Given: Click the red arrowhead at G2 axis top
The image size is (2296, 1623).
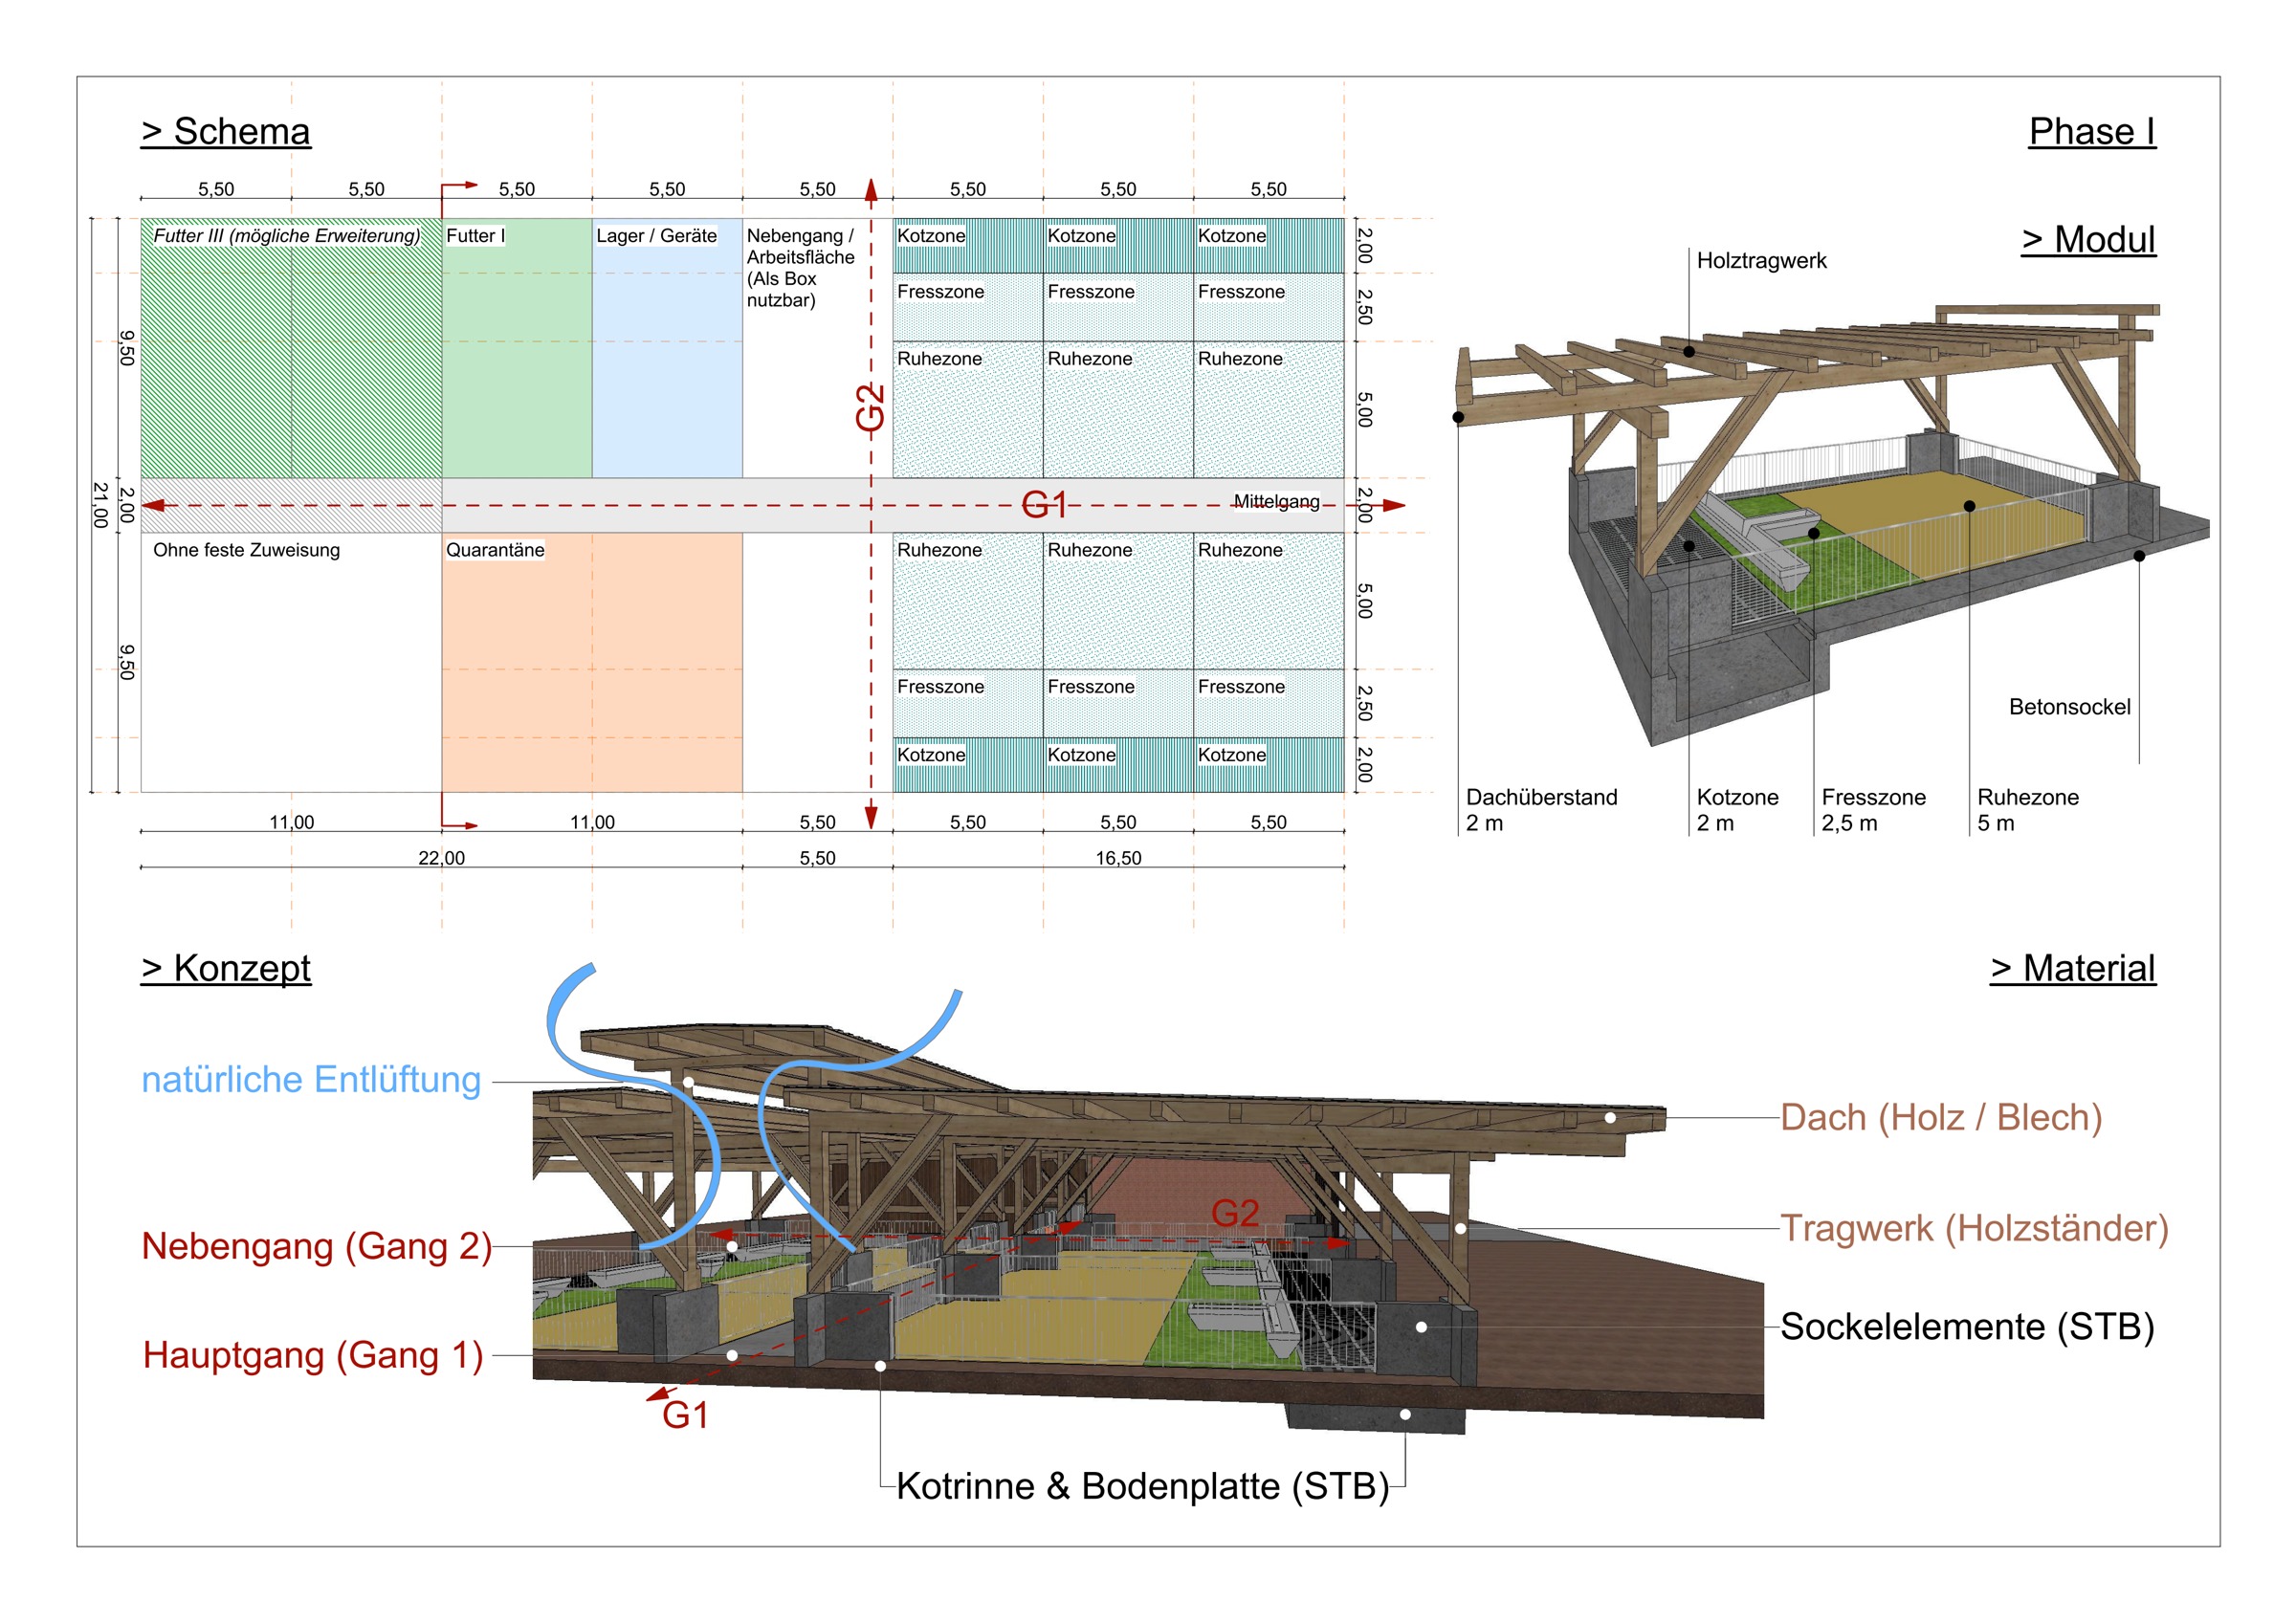Looking at the screenshot, I should 871,191.
